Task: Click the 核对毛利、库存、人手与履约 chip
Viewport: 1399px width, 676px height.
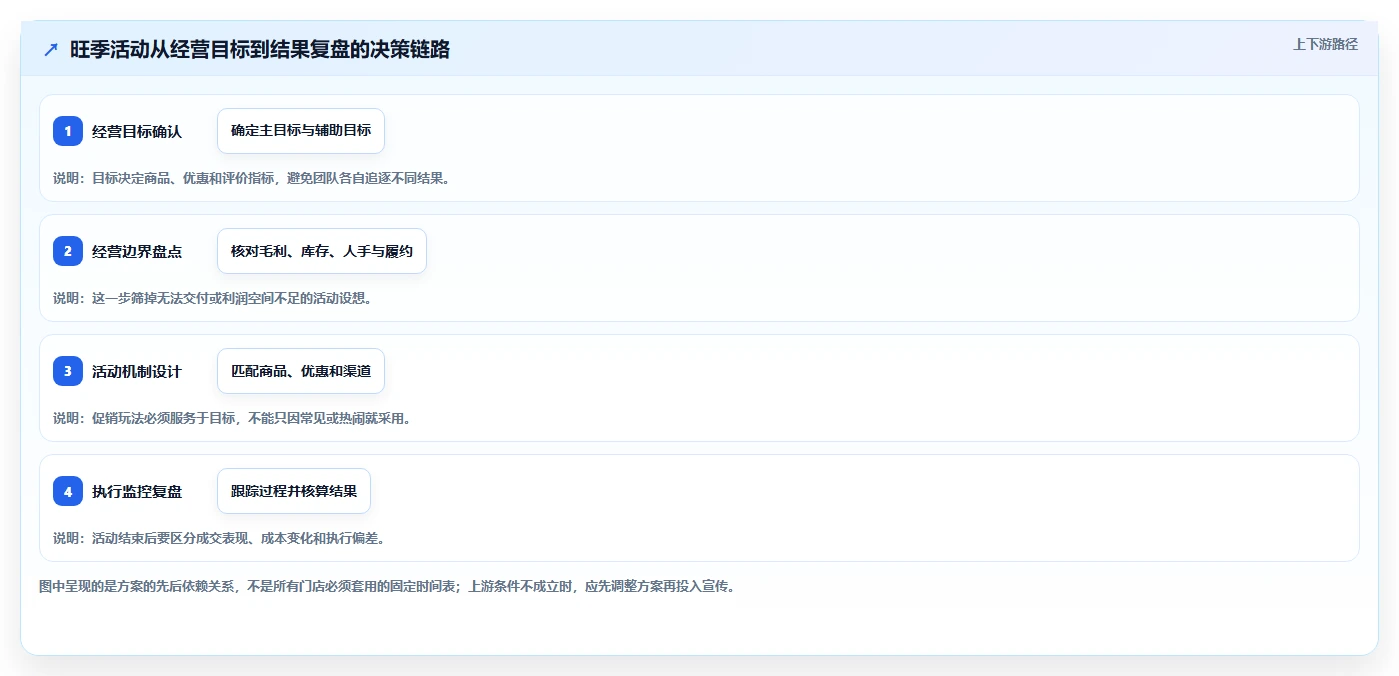Action: tap(322, 251)
